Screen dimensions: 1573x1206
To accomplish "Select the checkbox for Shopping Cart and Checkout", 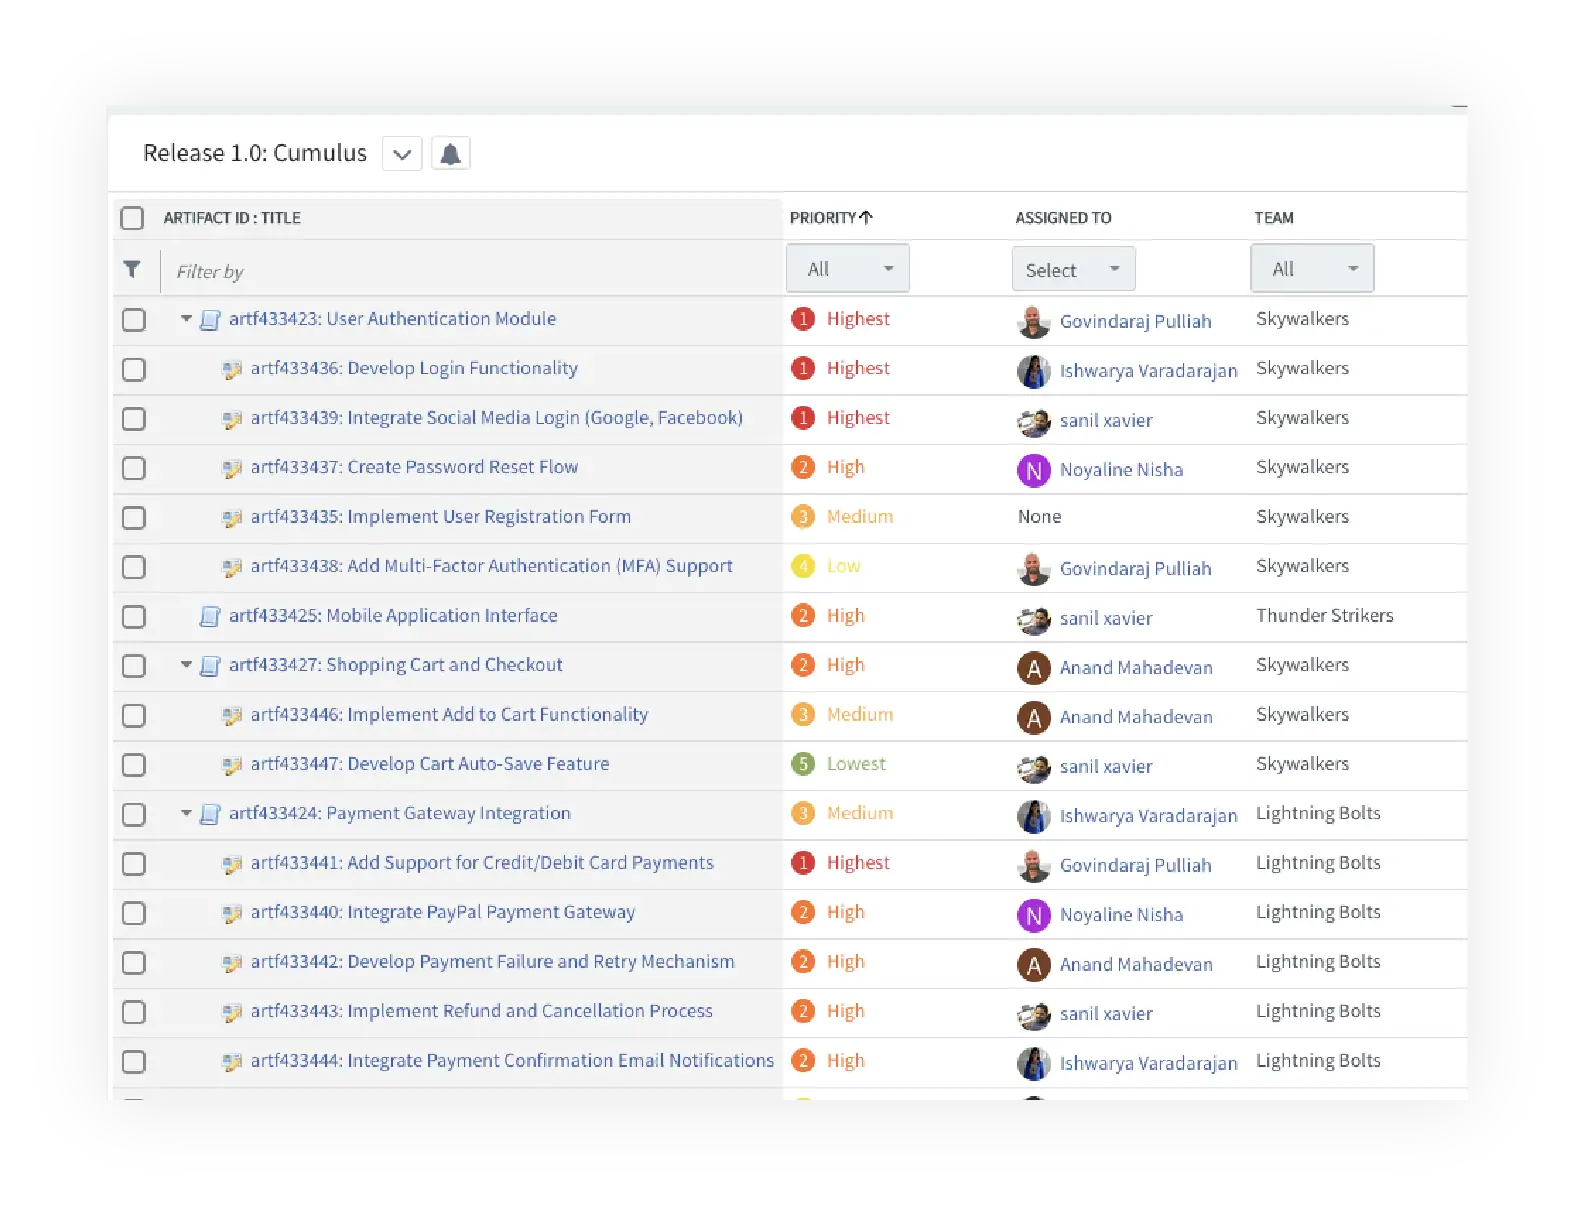I will (133, 666).
